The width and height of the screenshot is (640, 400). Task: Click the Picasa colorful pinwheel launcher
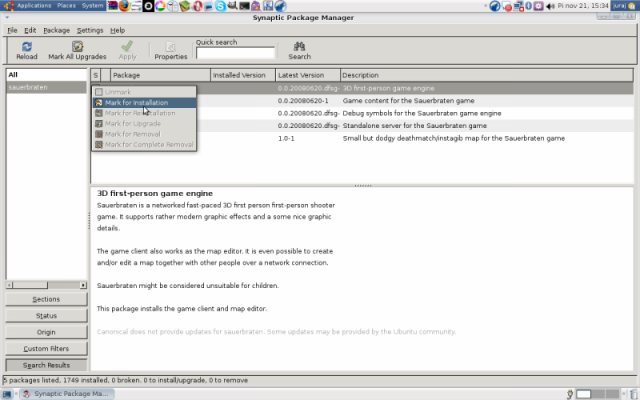point(160,6)
